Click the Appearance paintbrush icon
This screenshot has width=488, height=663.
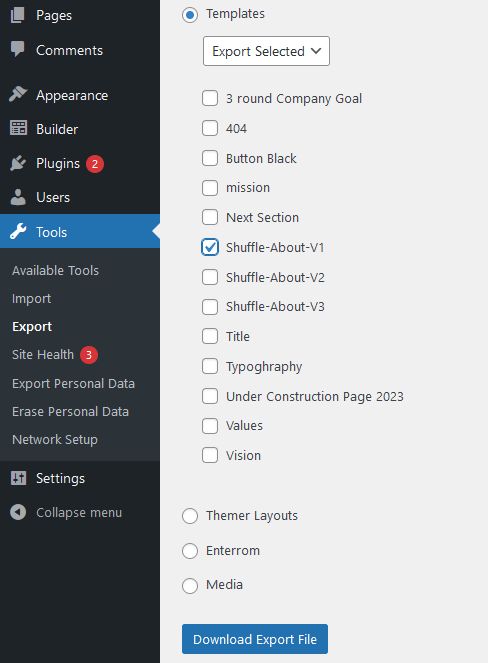point(18,94)
